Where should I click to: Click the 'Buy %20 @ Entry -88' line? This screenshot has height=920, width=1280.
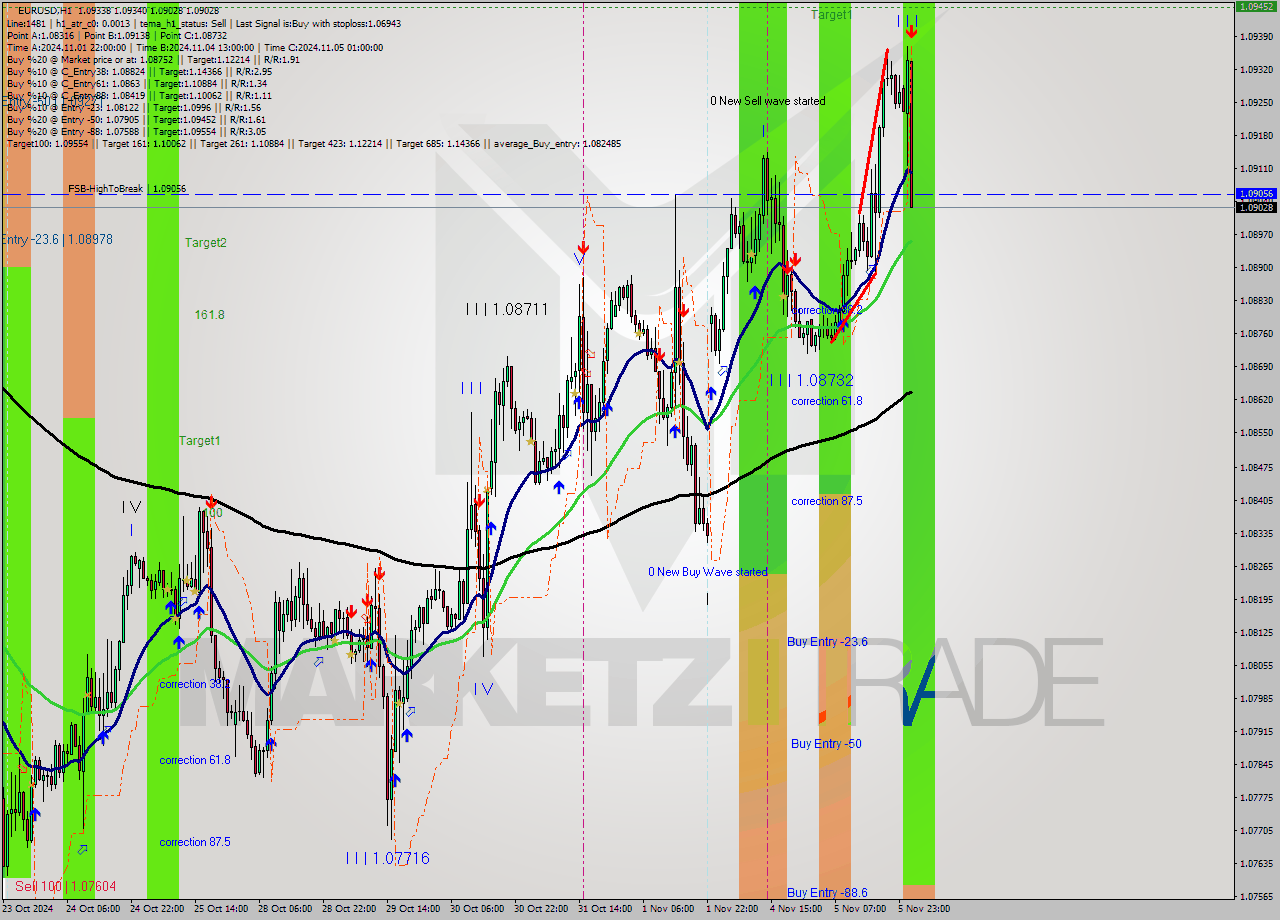click(136, 131)
